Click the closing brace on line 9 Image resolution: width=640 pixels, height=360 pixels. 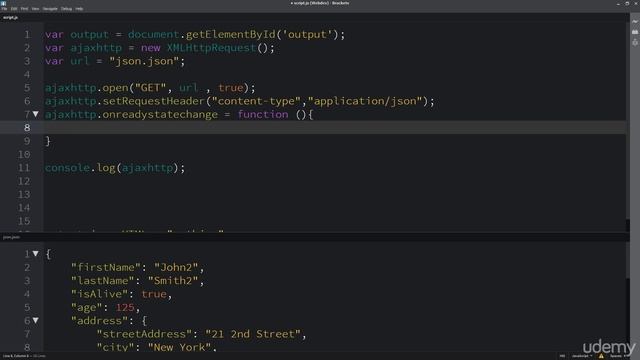(x=48, y=141)
